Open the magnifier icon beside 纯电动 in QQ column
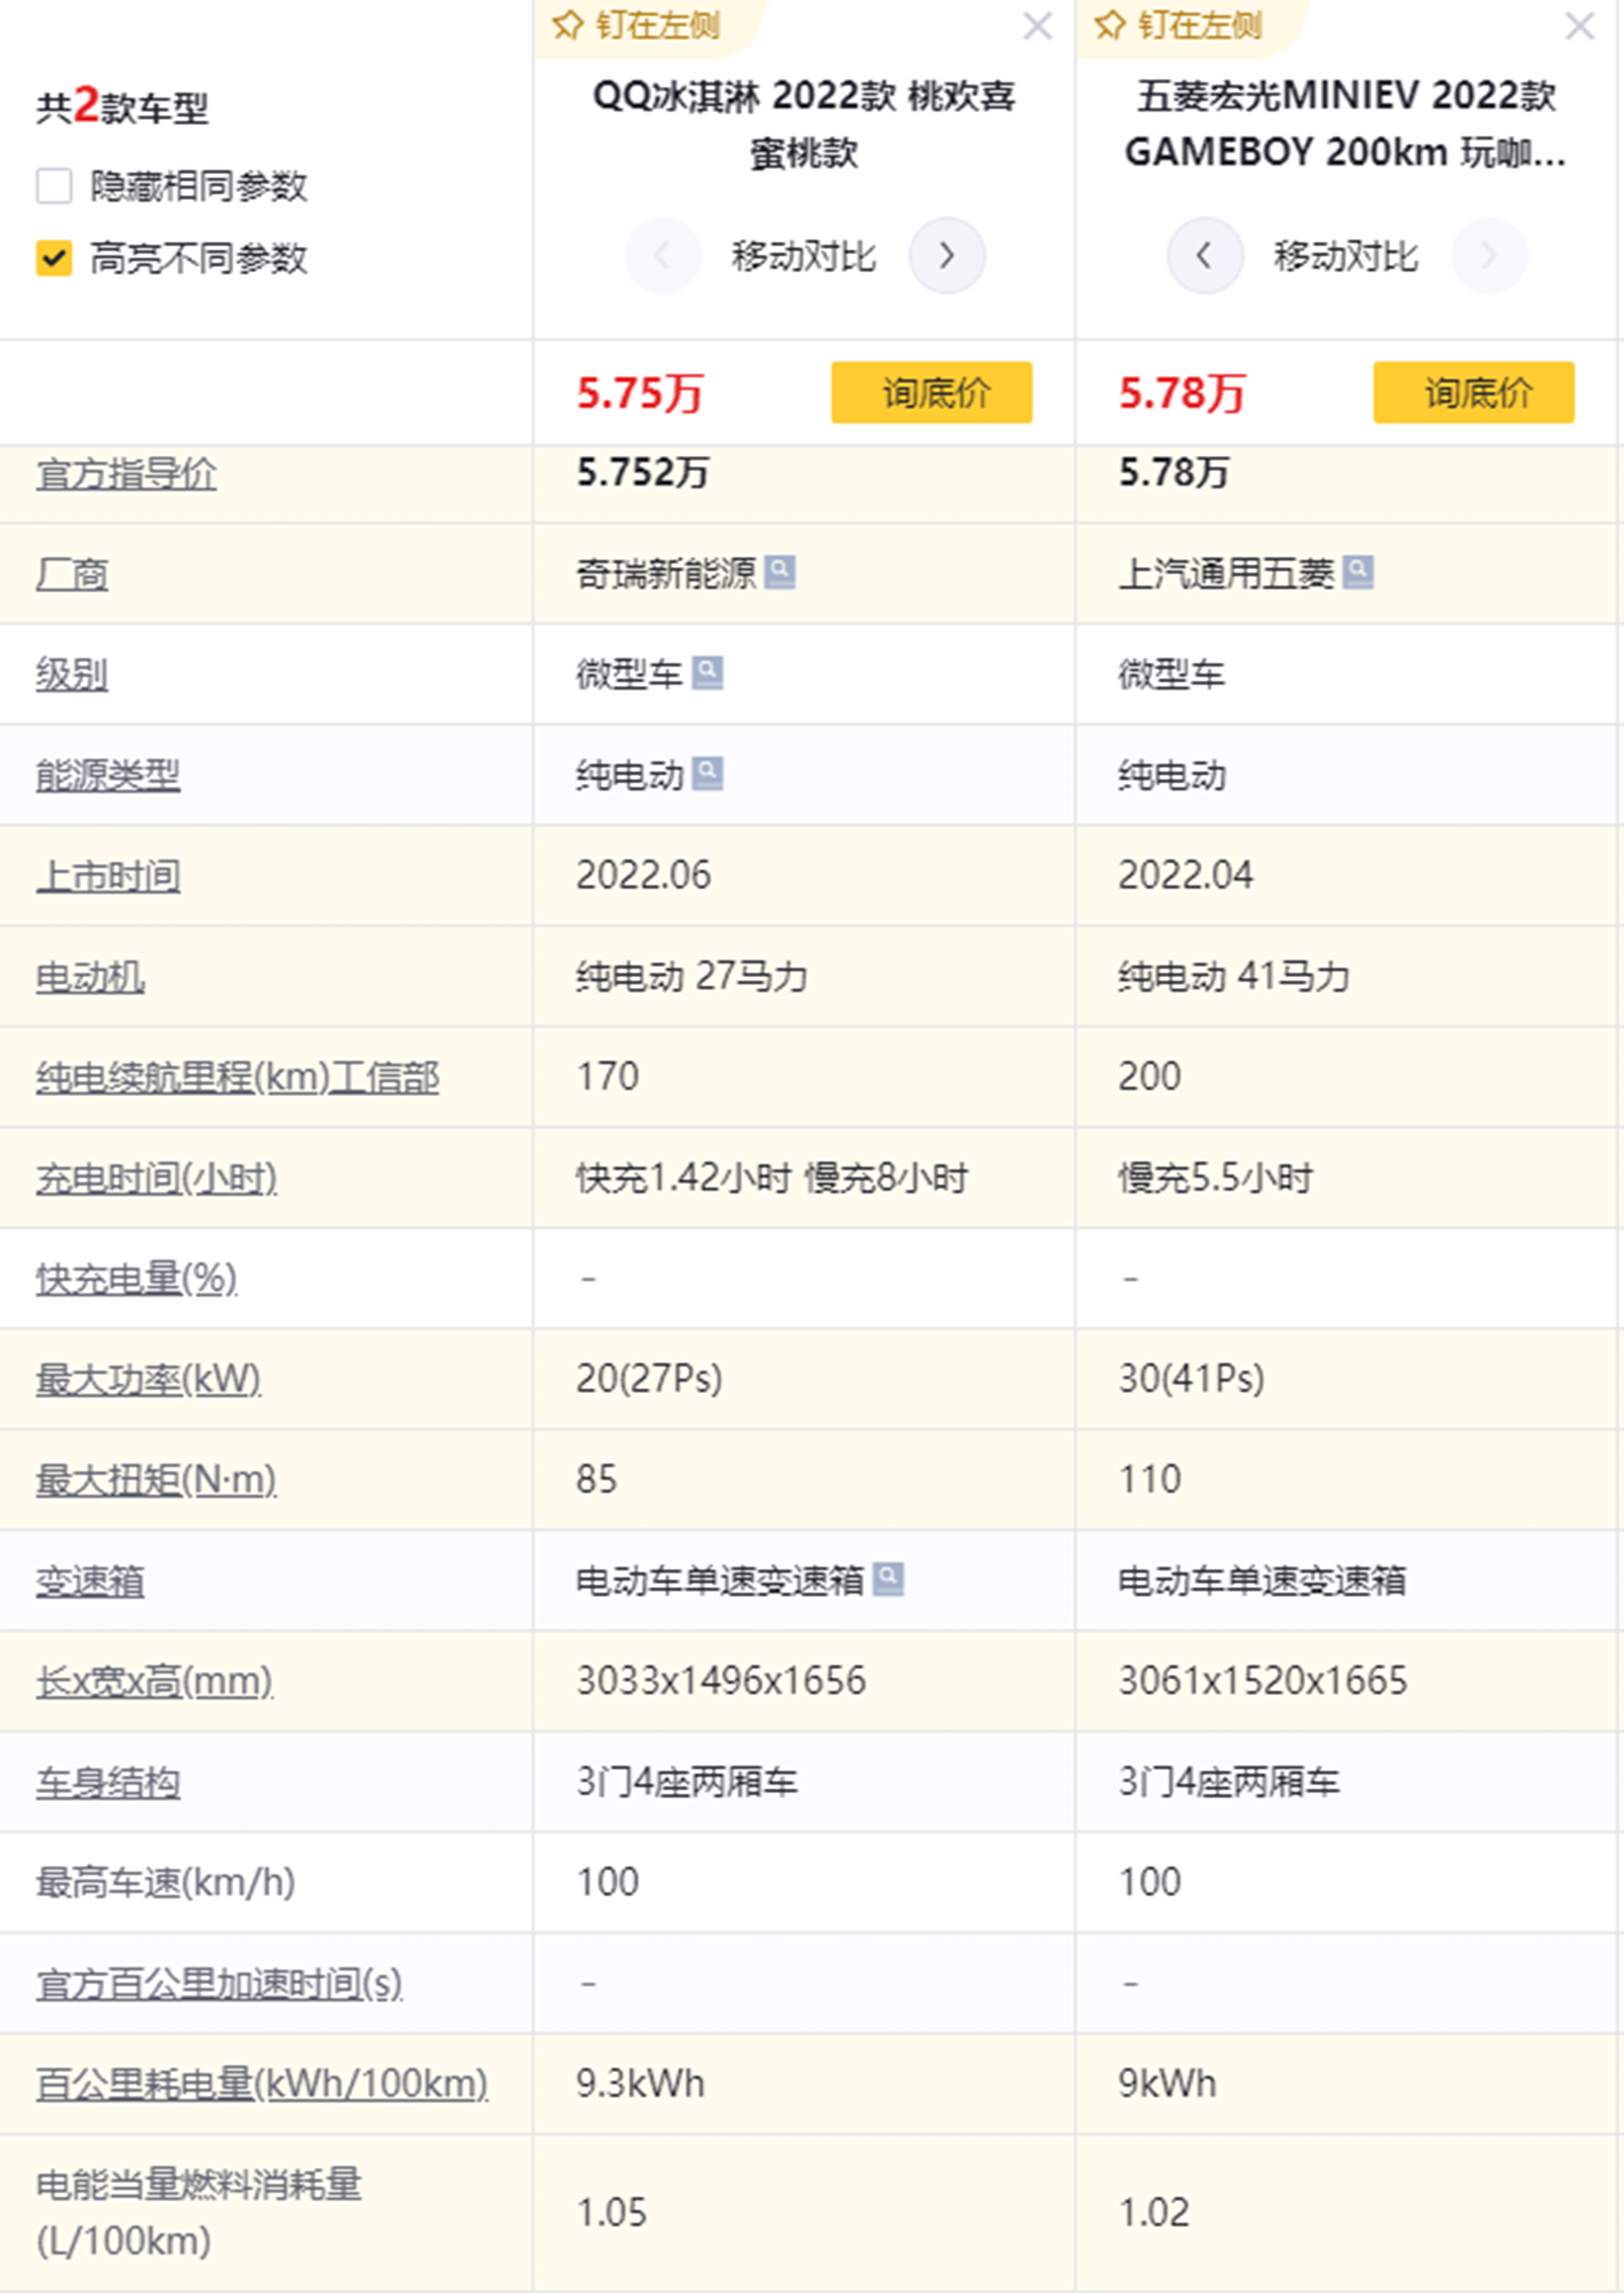Screen dimensions: 1624x2293 (x=708, y=774)
